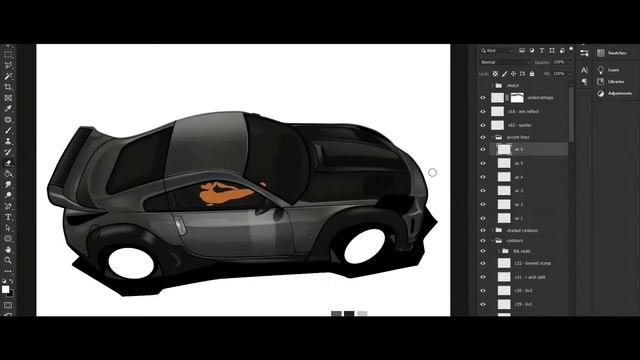
Task: Select the Magic Wand tool
Action: [x=8, y=76]
